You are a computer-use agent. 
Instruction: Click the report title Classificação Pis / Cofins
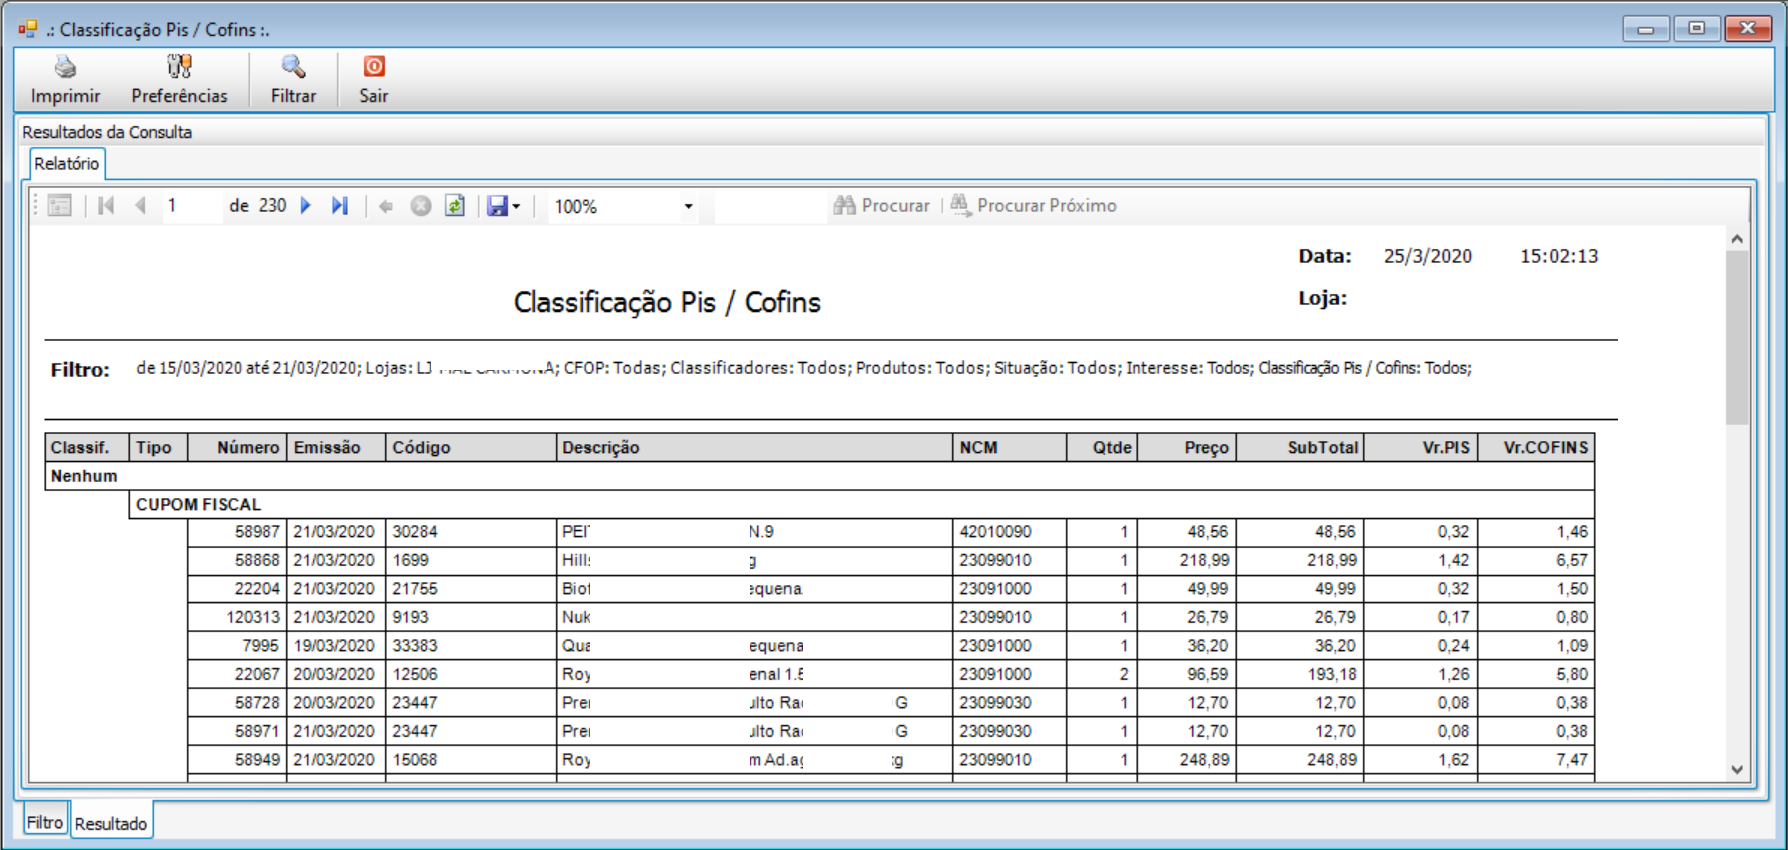pyautogui.click(x=667, y=302)
